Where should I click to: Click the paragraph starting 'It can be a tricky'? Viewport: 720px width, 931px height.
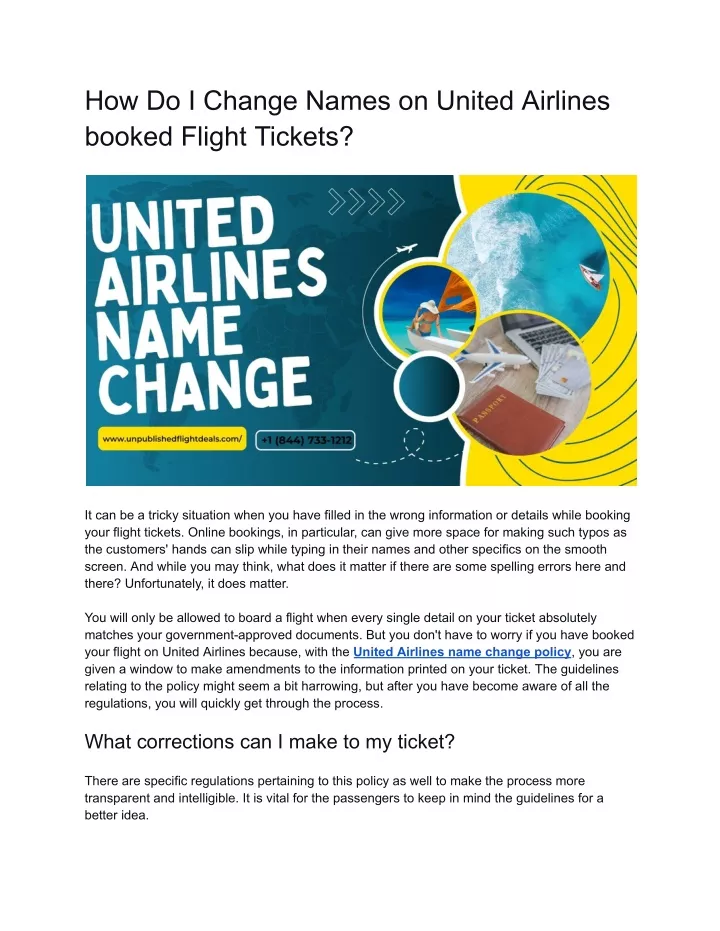[357, 549]
